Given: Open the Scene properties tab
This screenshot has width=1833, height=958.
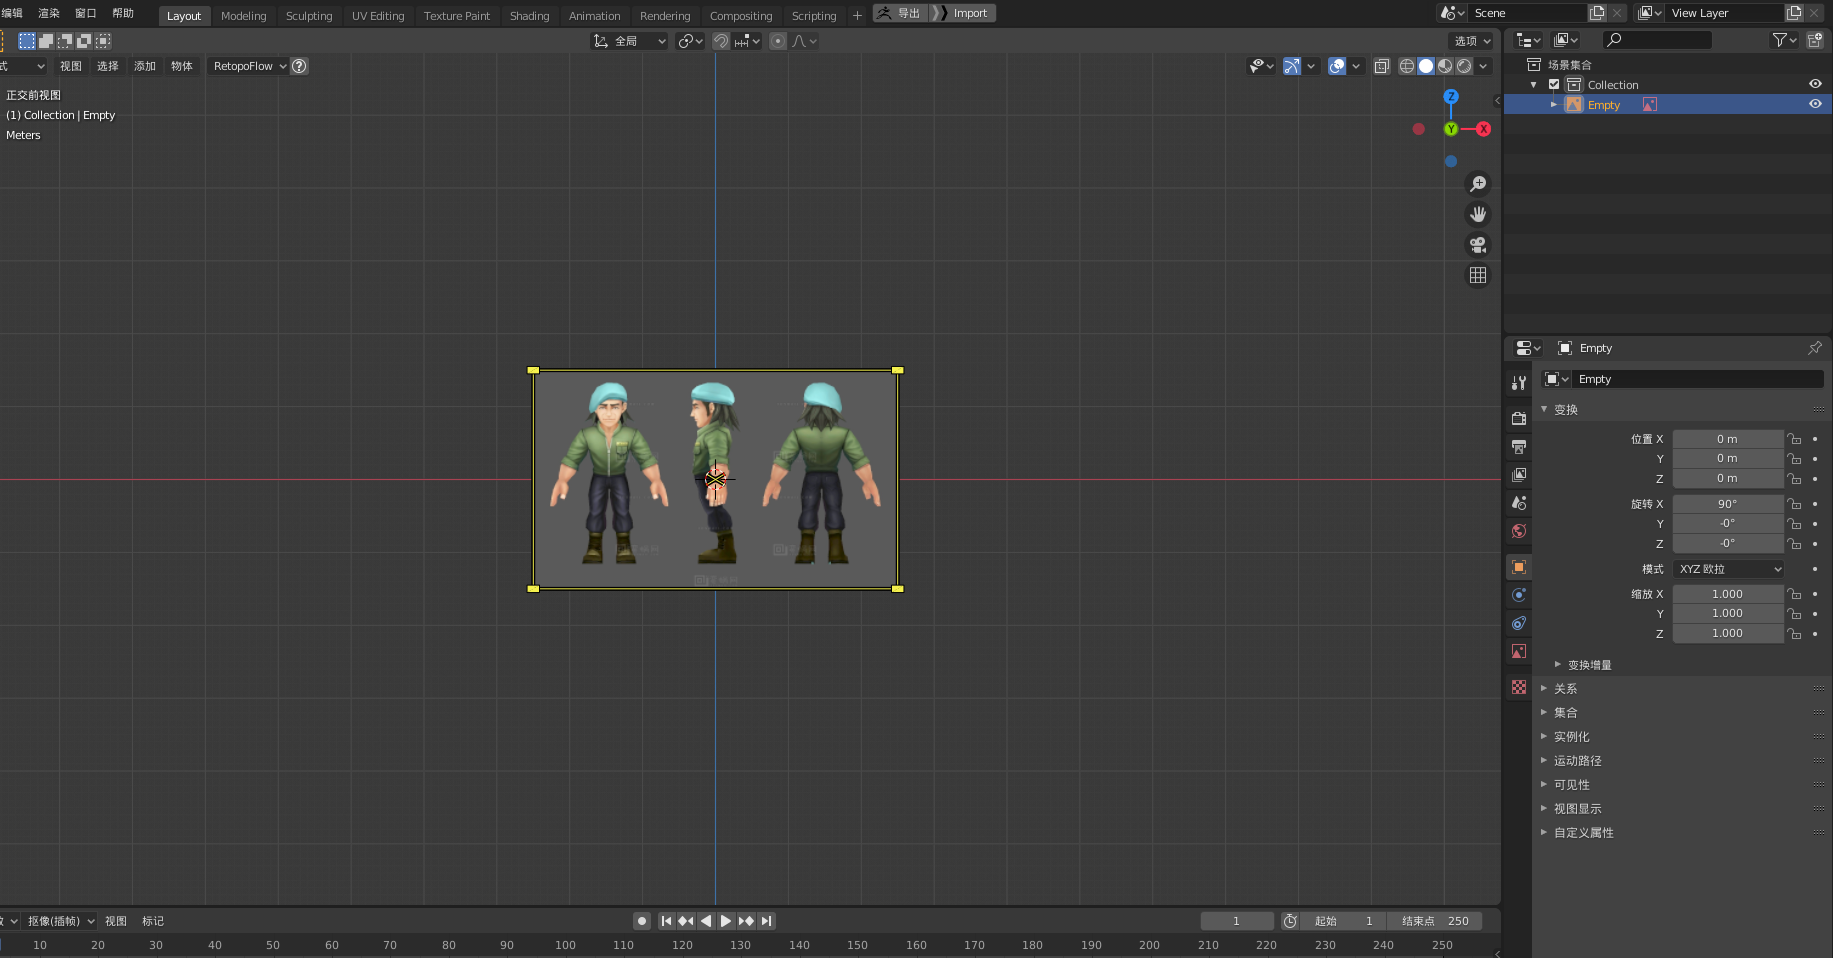Looking at the screenshot, I should coord(1519,502).
